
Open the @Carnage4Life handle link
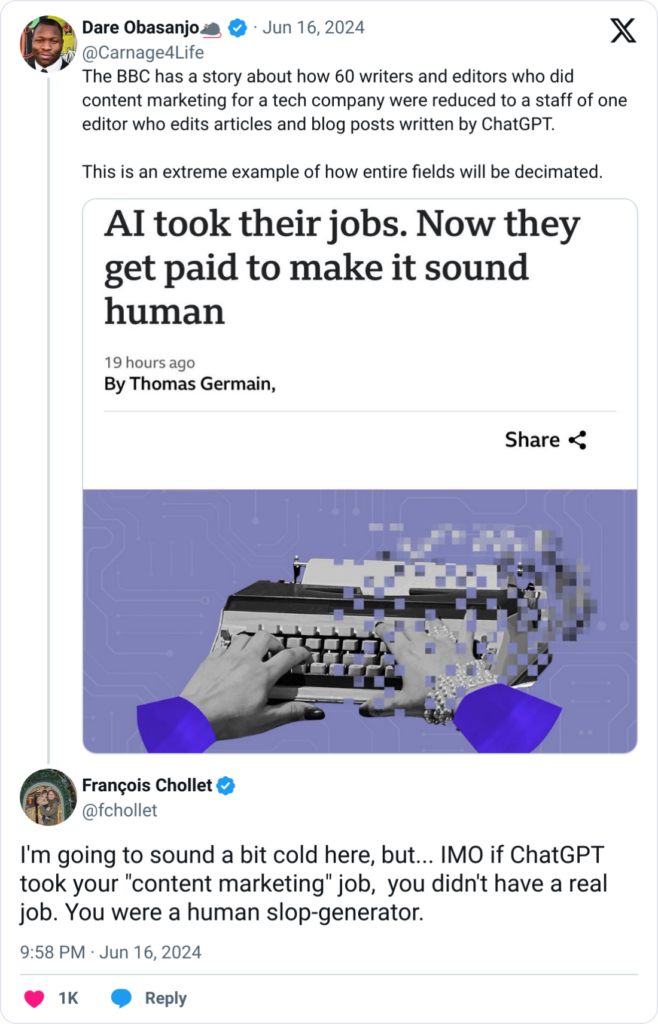point(143,52)
